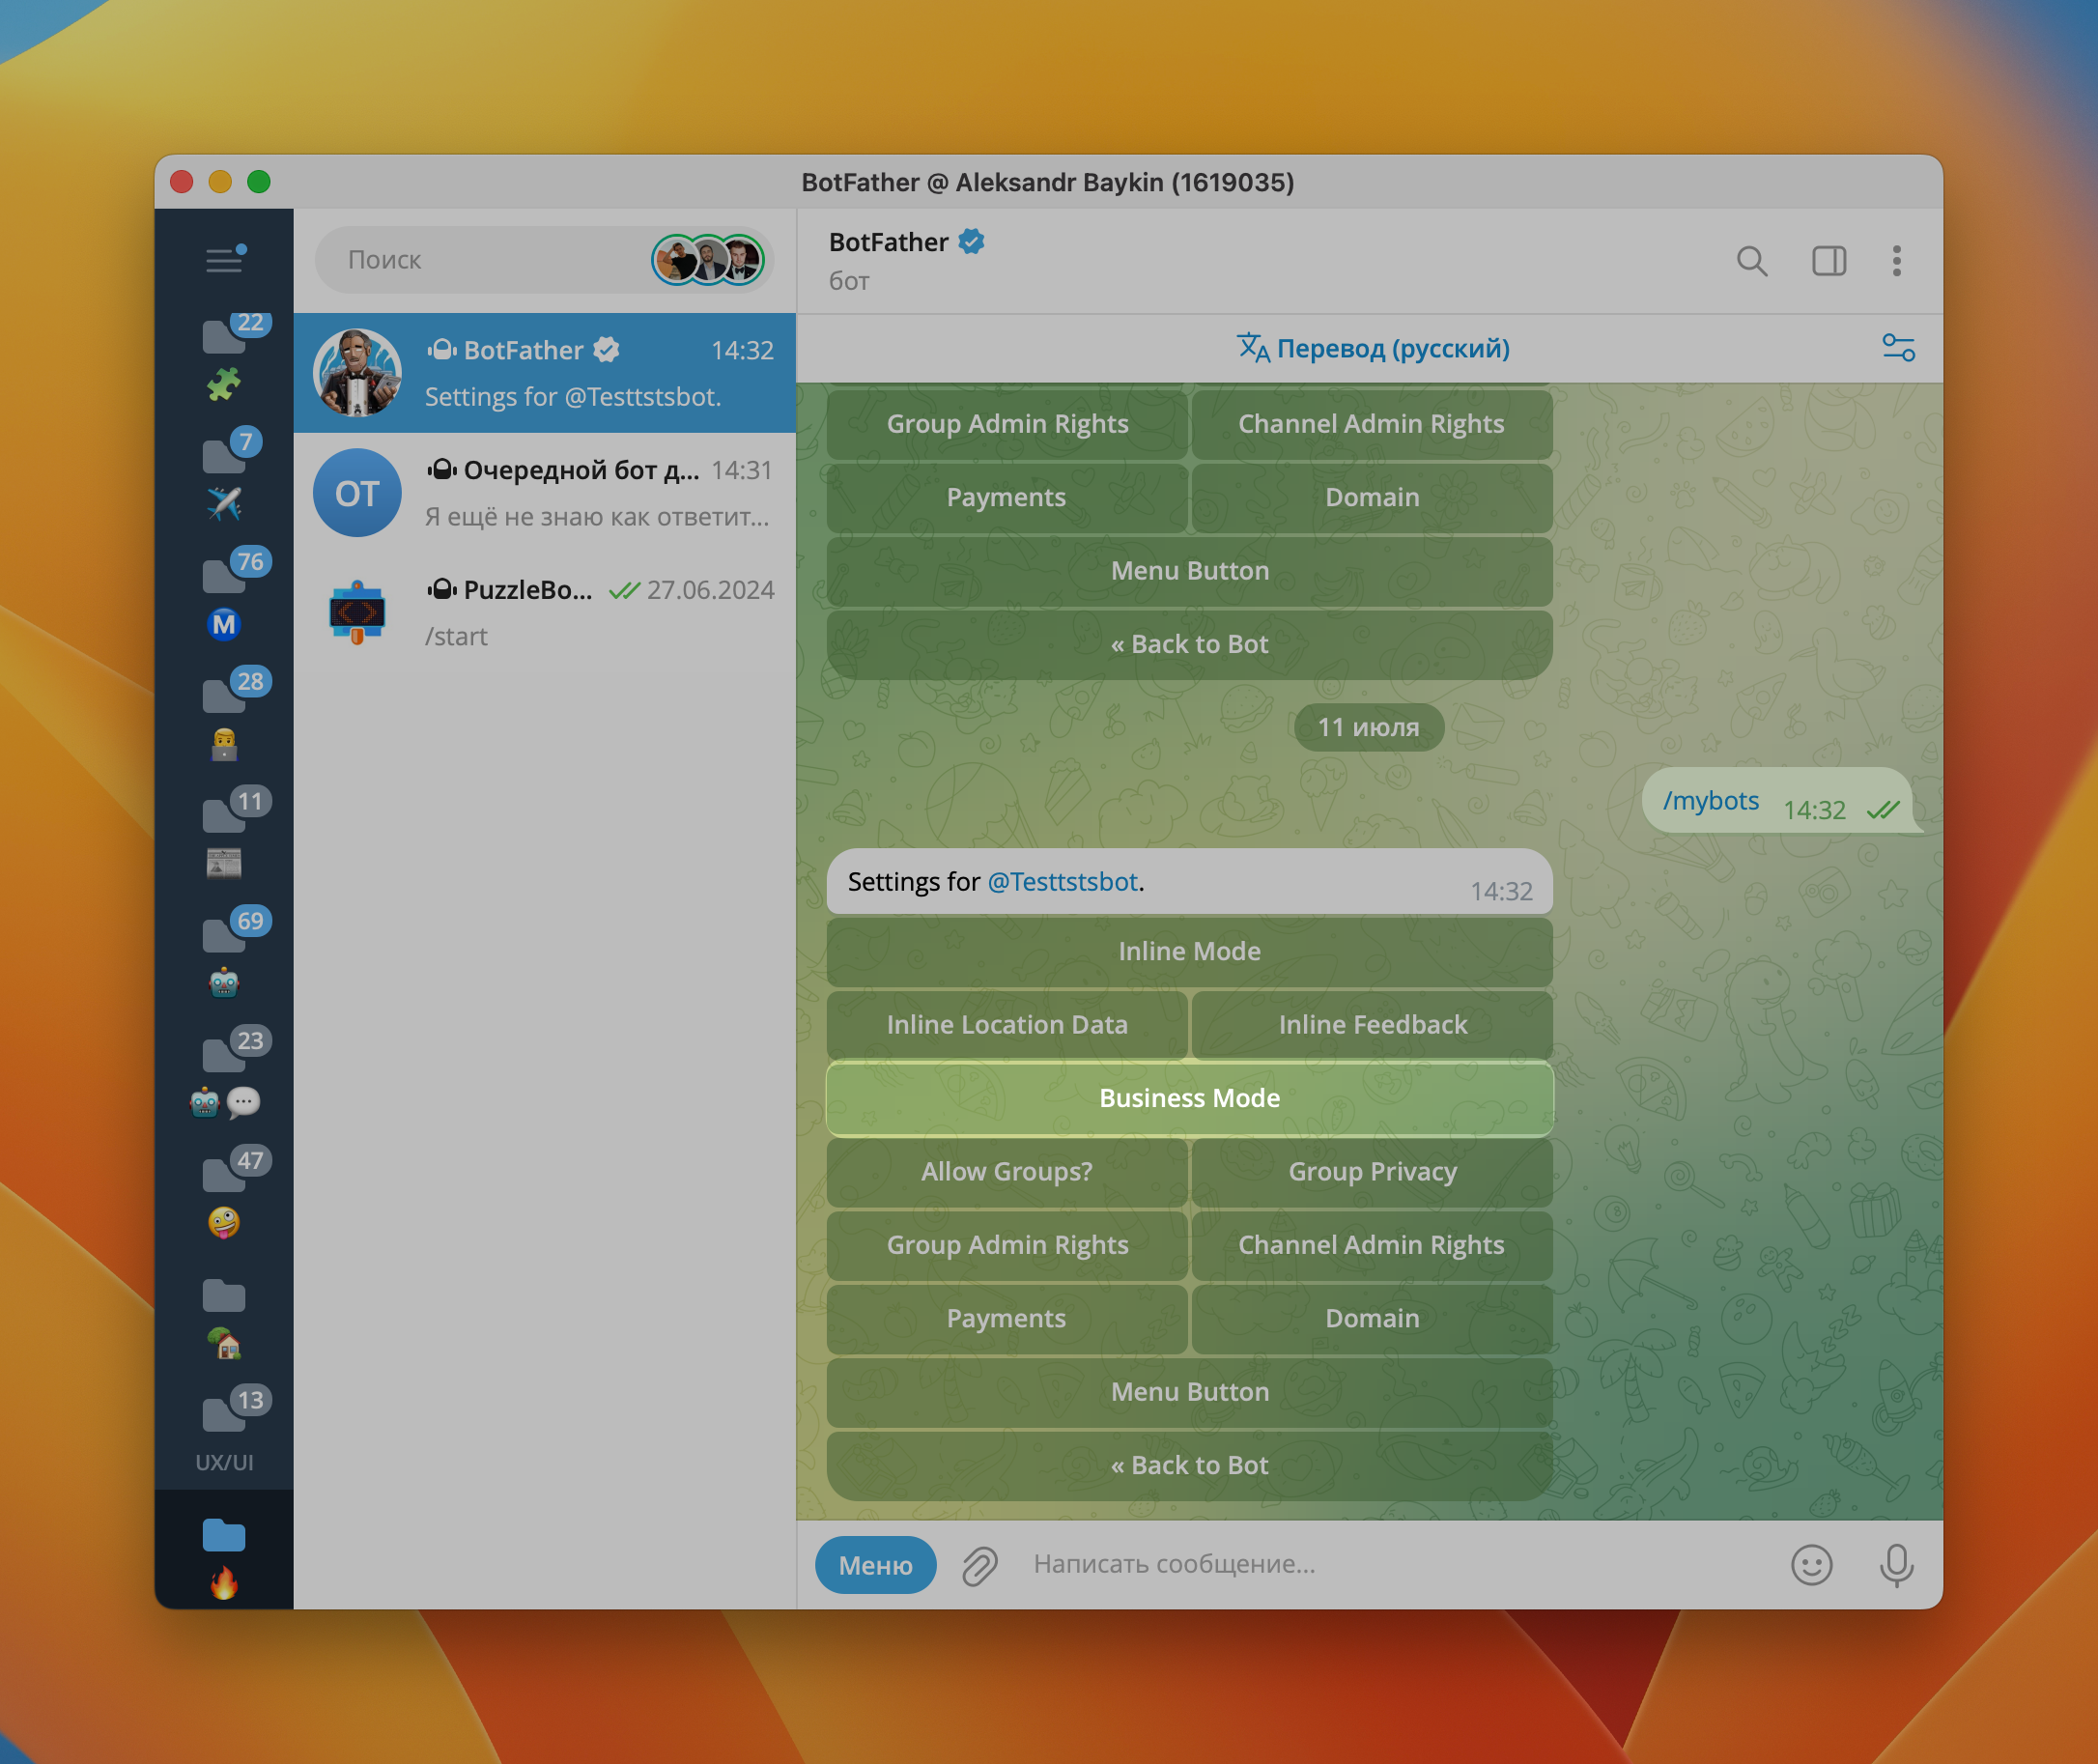Open the bot Меню commands button
The image size is (2098, 1764).
[876, 1565]
